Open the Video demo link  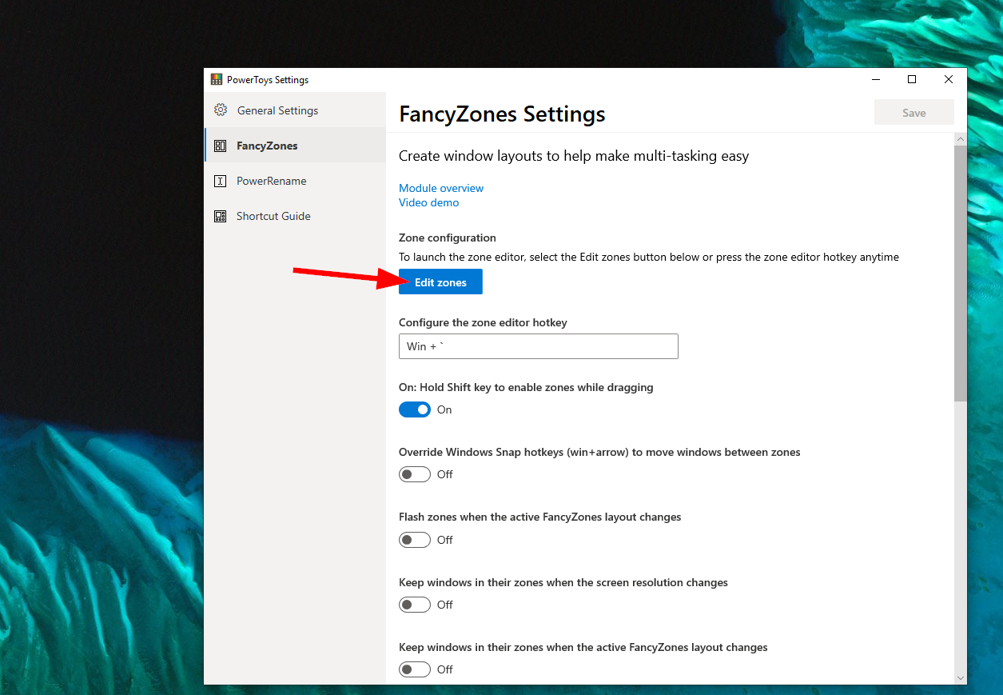pyautogui.click(x=429, y=203)
